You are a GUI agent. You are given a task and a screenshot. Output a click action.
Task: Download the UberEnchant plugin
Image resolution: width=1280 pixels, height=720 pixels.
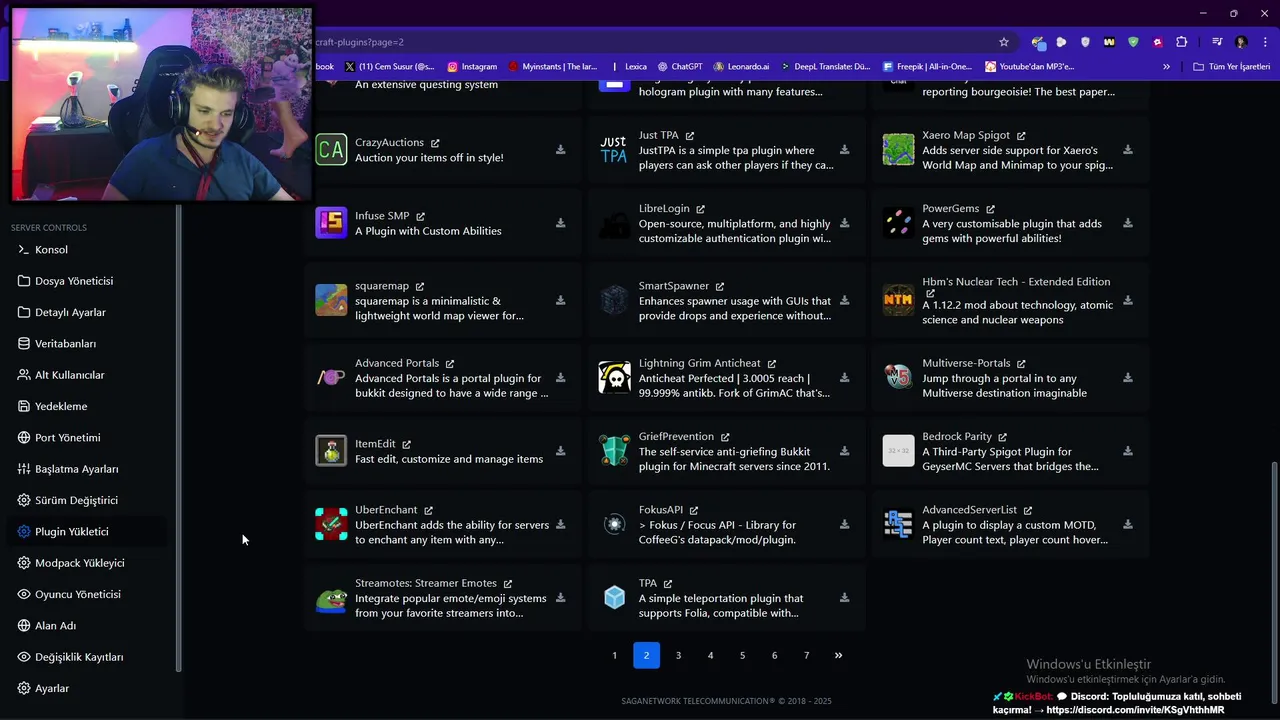(560, 524)
